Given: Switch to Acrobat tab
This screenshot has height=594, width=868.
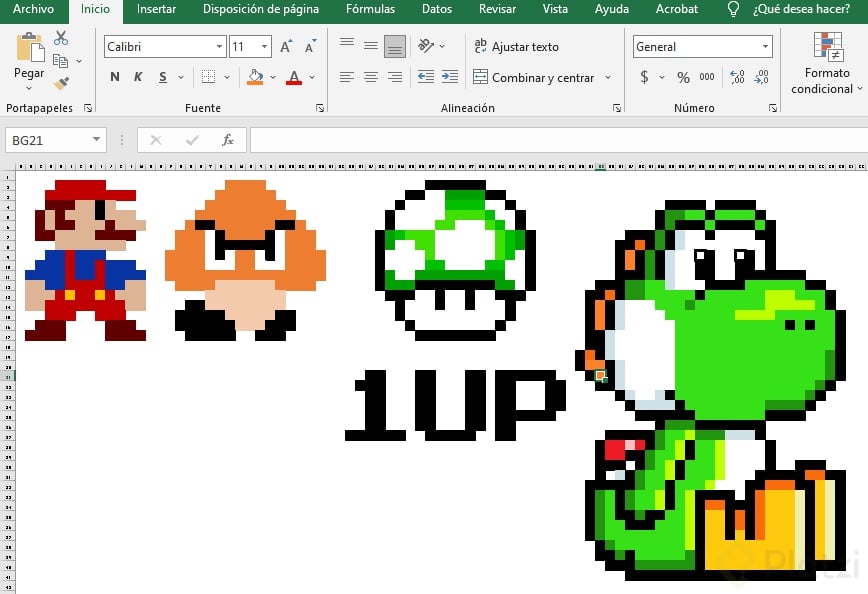Looking at the screenshot, I should [x=676, y=9].
